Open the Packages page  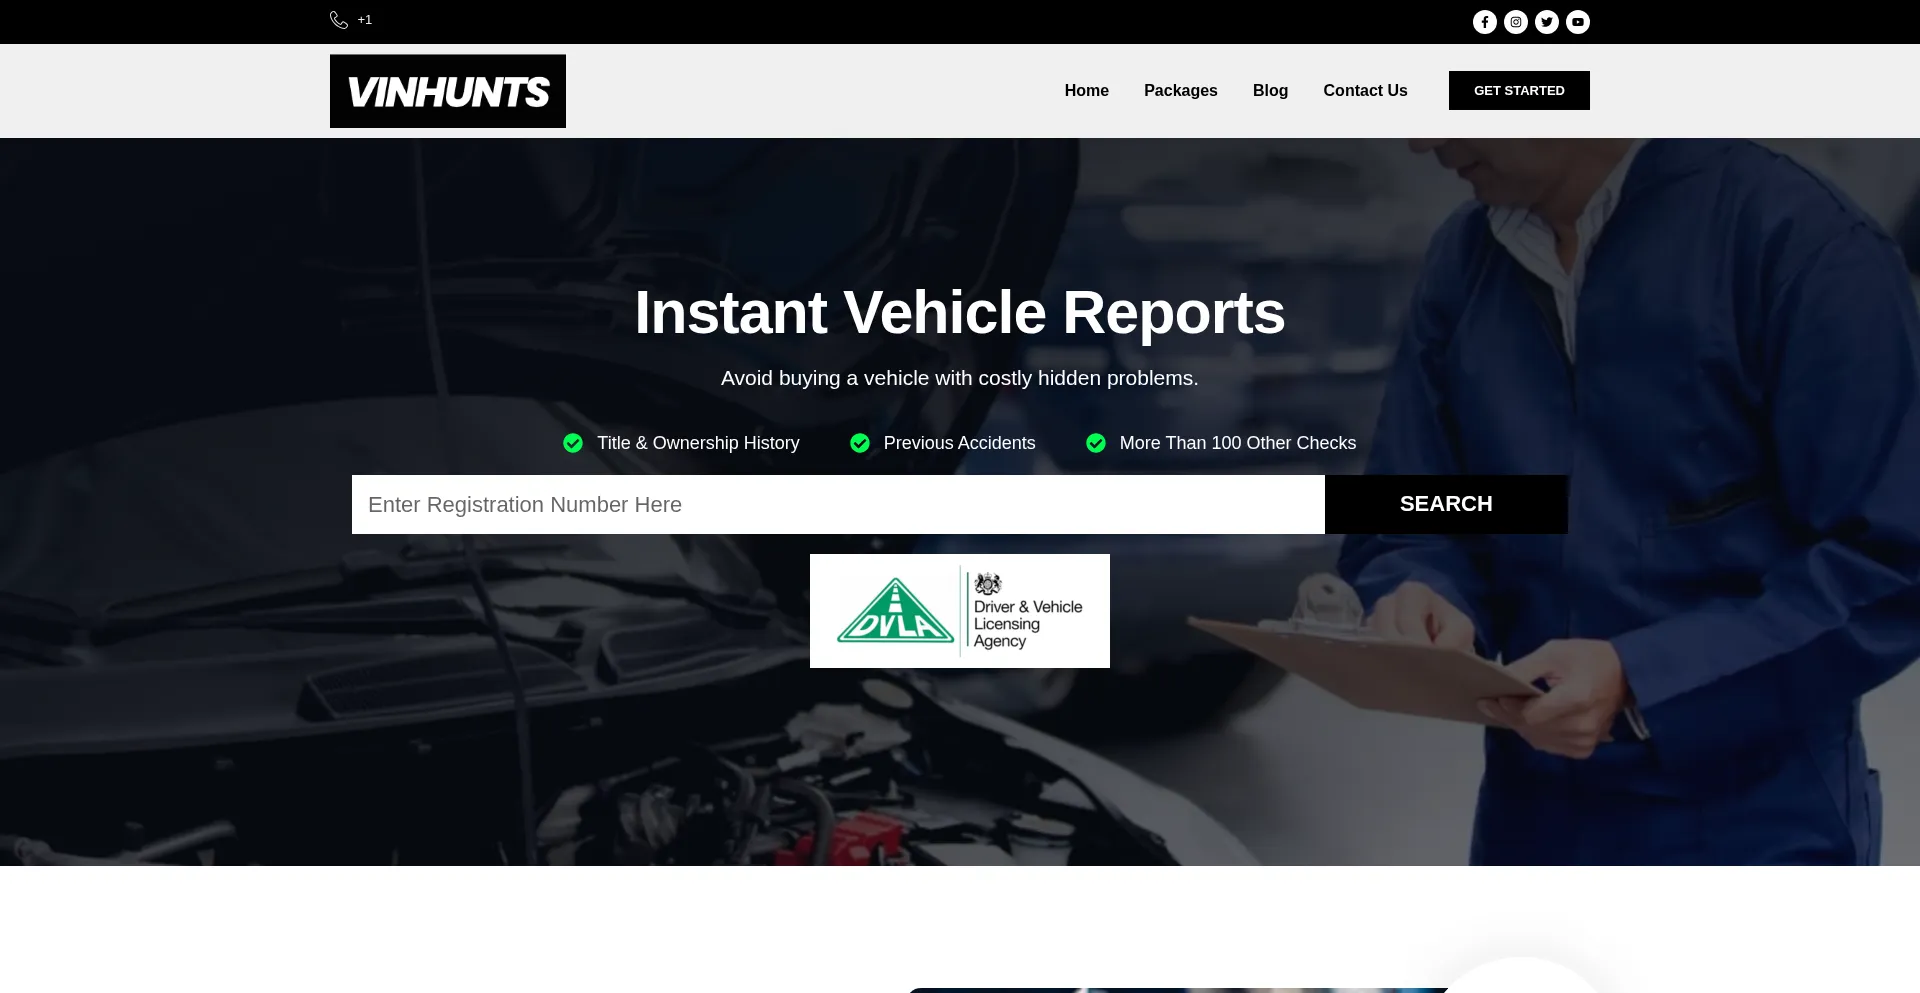(1181, 90)
